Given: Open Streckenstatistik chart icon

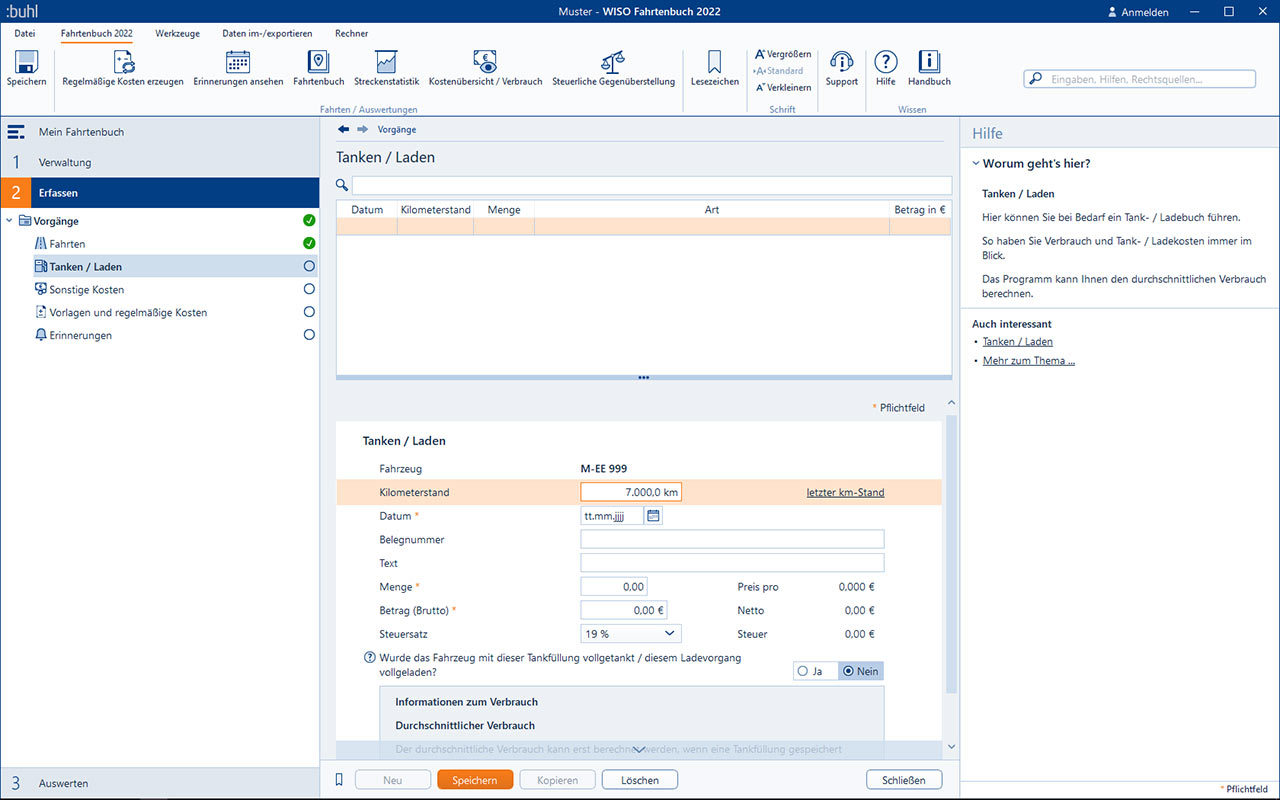Looking at the screenshot, I should coord(386,62).
